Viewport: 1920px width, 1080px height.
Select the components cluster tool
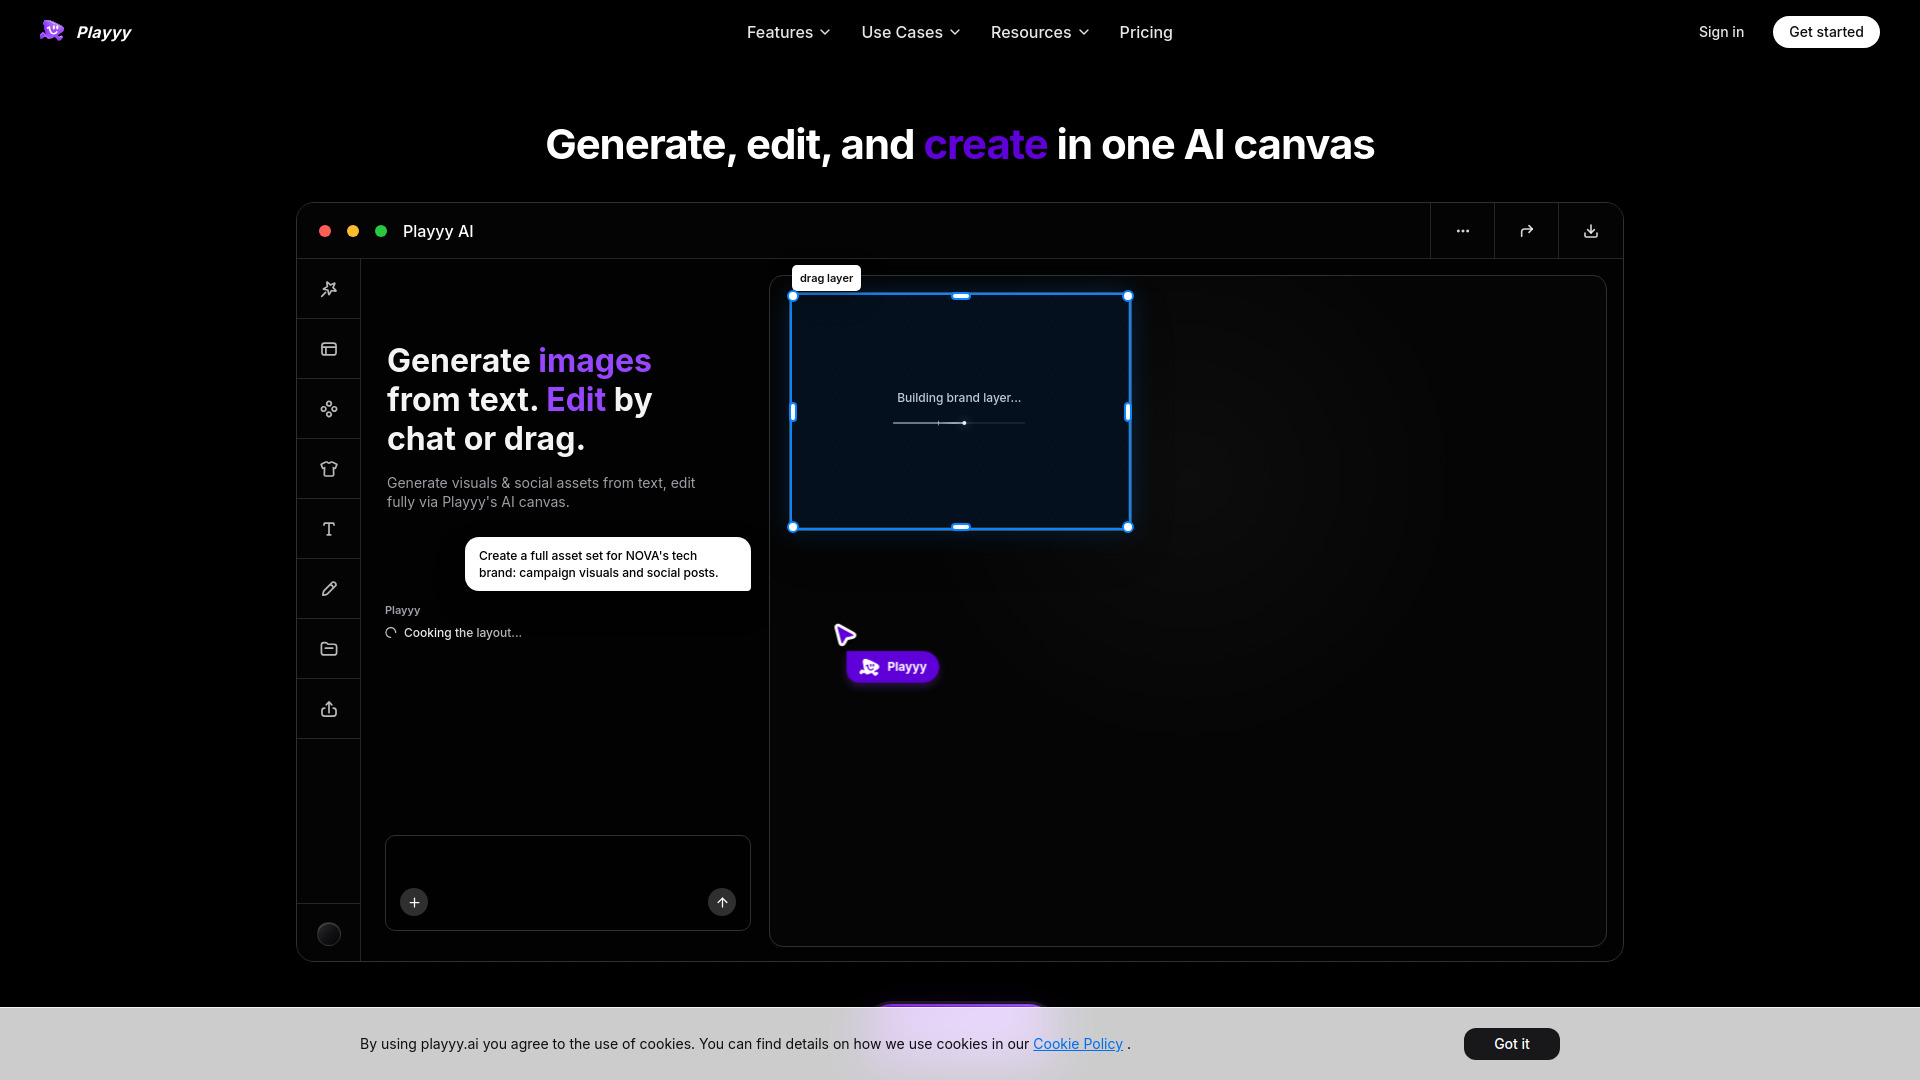pos(329,409)
